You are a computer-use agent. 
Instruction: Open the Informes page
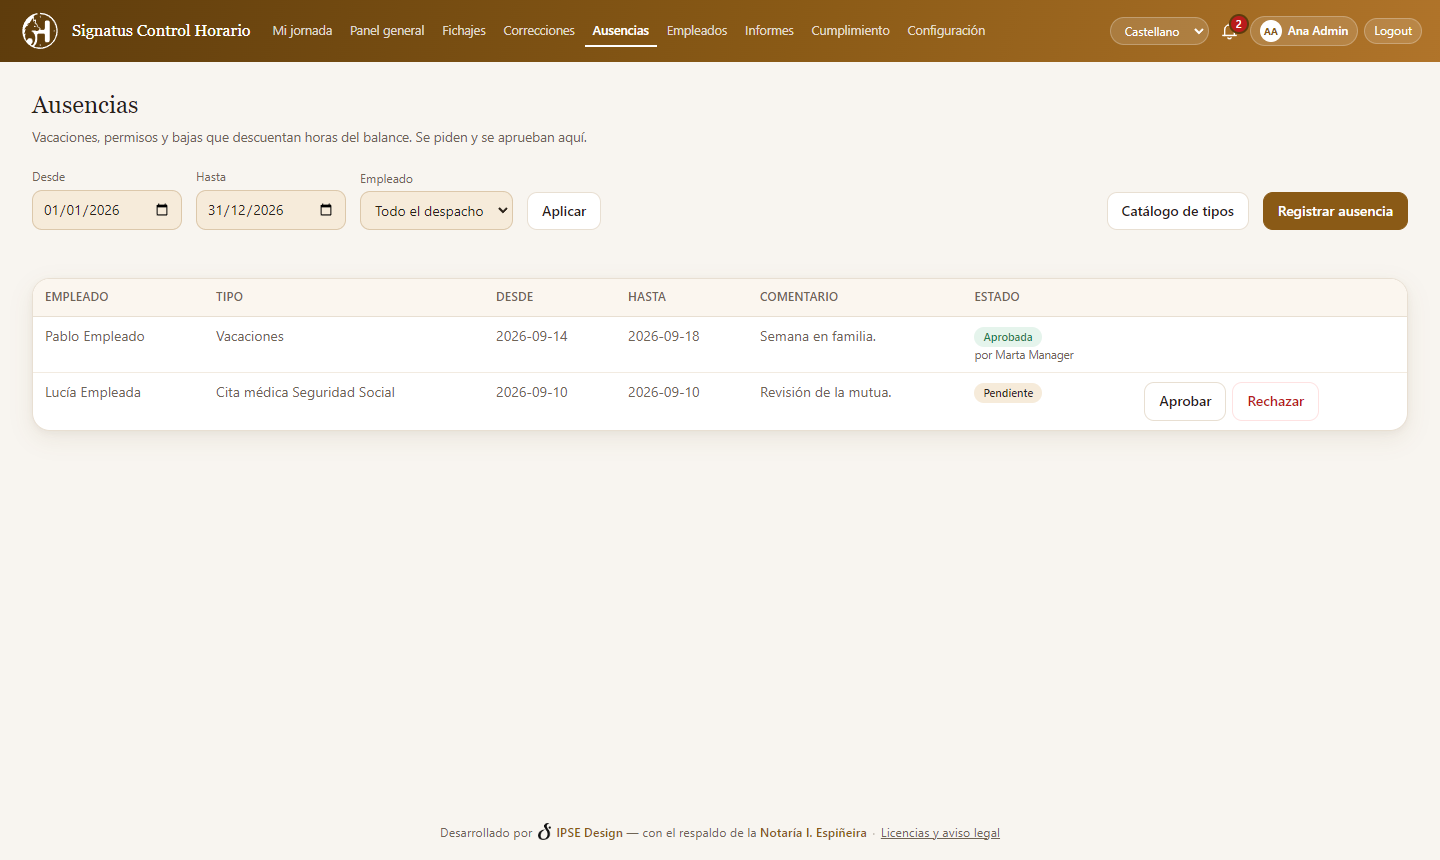point(769,31)
